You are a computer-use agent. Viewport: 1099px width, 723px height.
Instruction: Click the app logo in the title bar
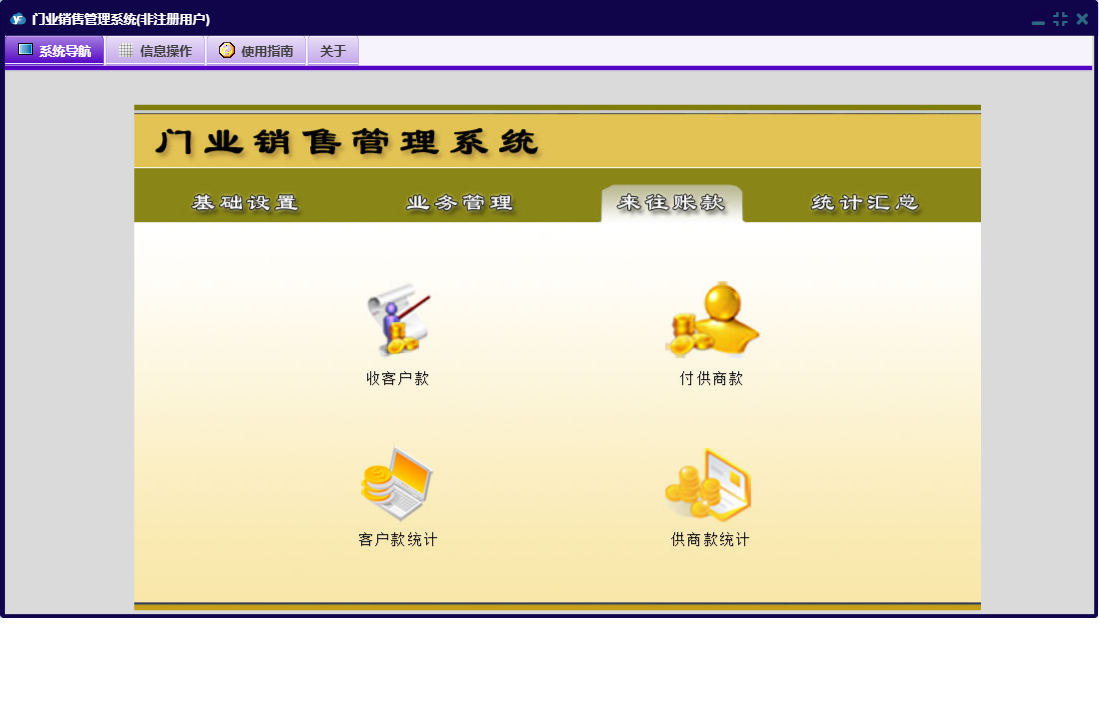(x=17, y=19)
